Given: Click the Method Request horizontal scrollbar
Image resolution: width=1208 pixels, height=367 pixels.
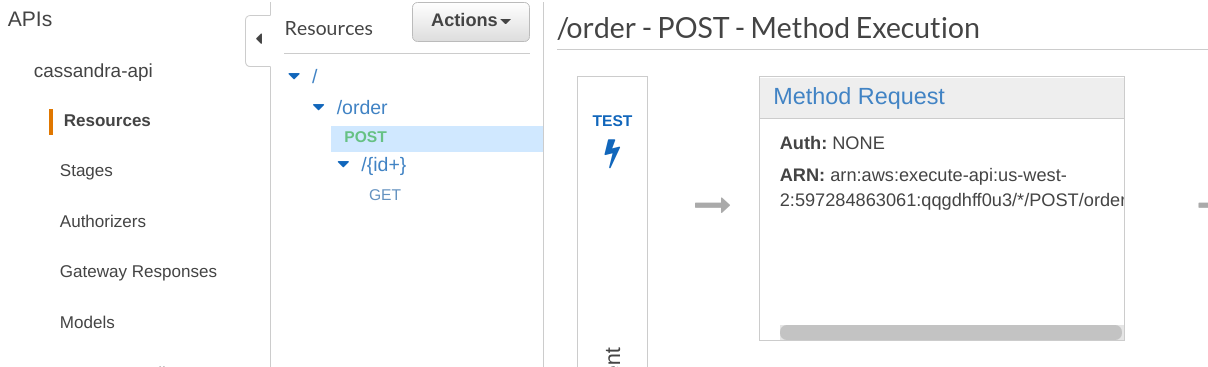Looking at the screenshot, I should point(950,332).
